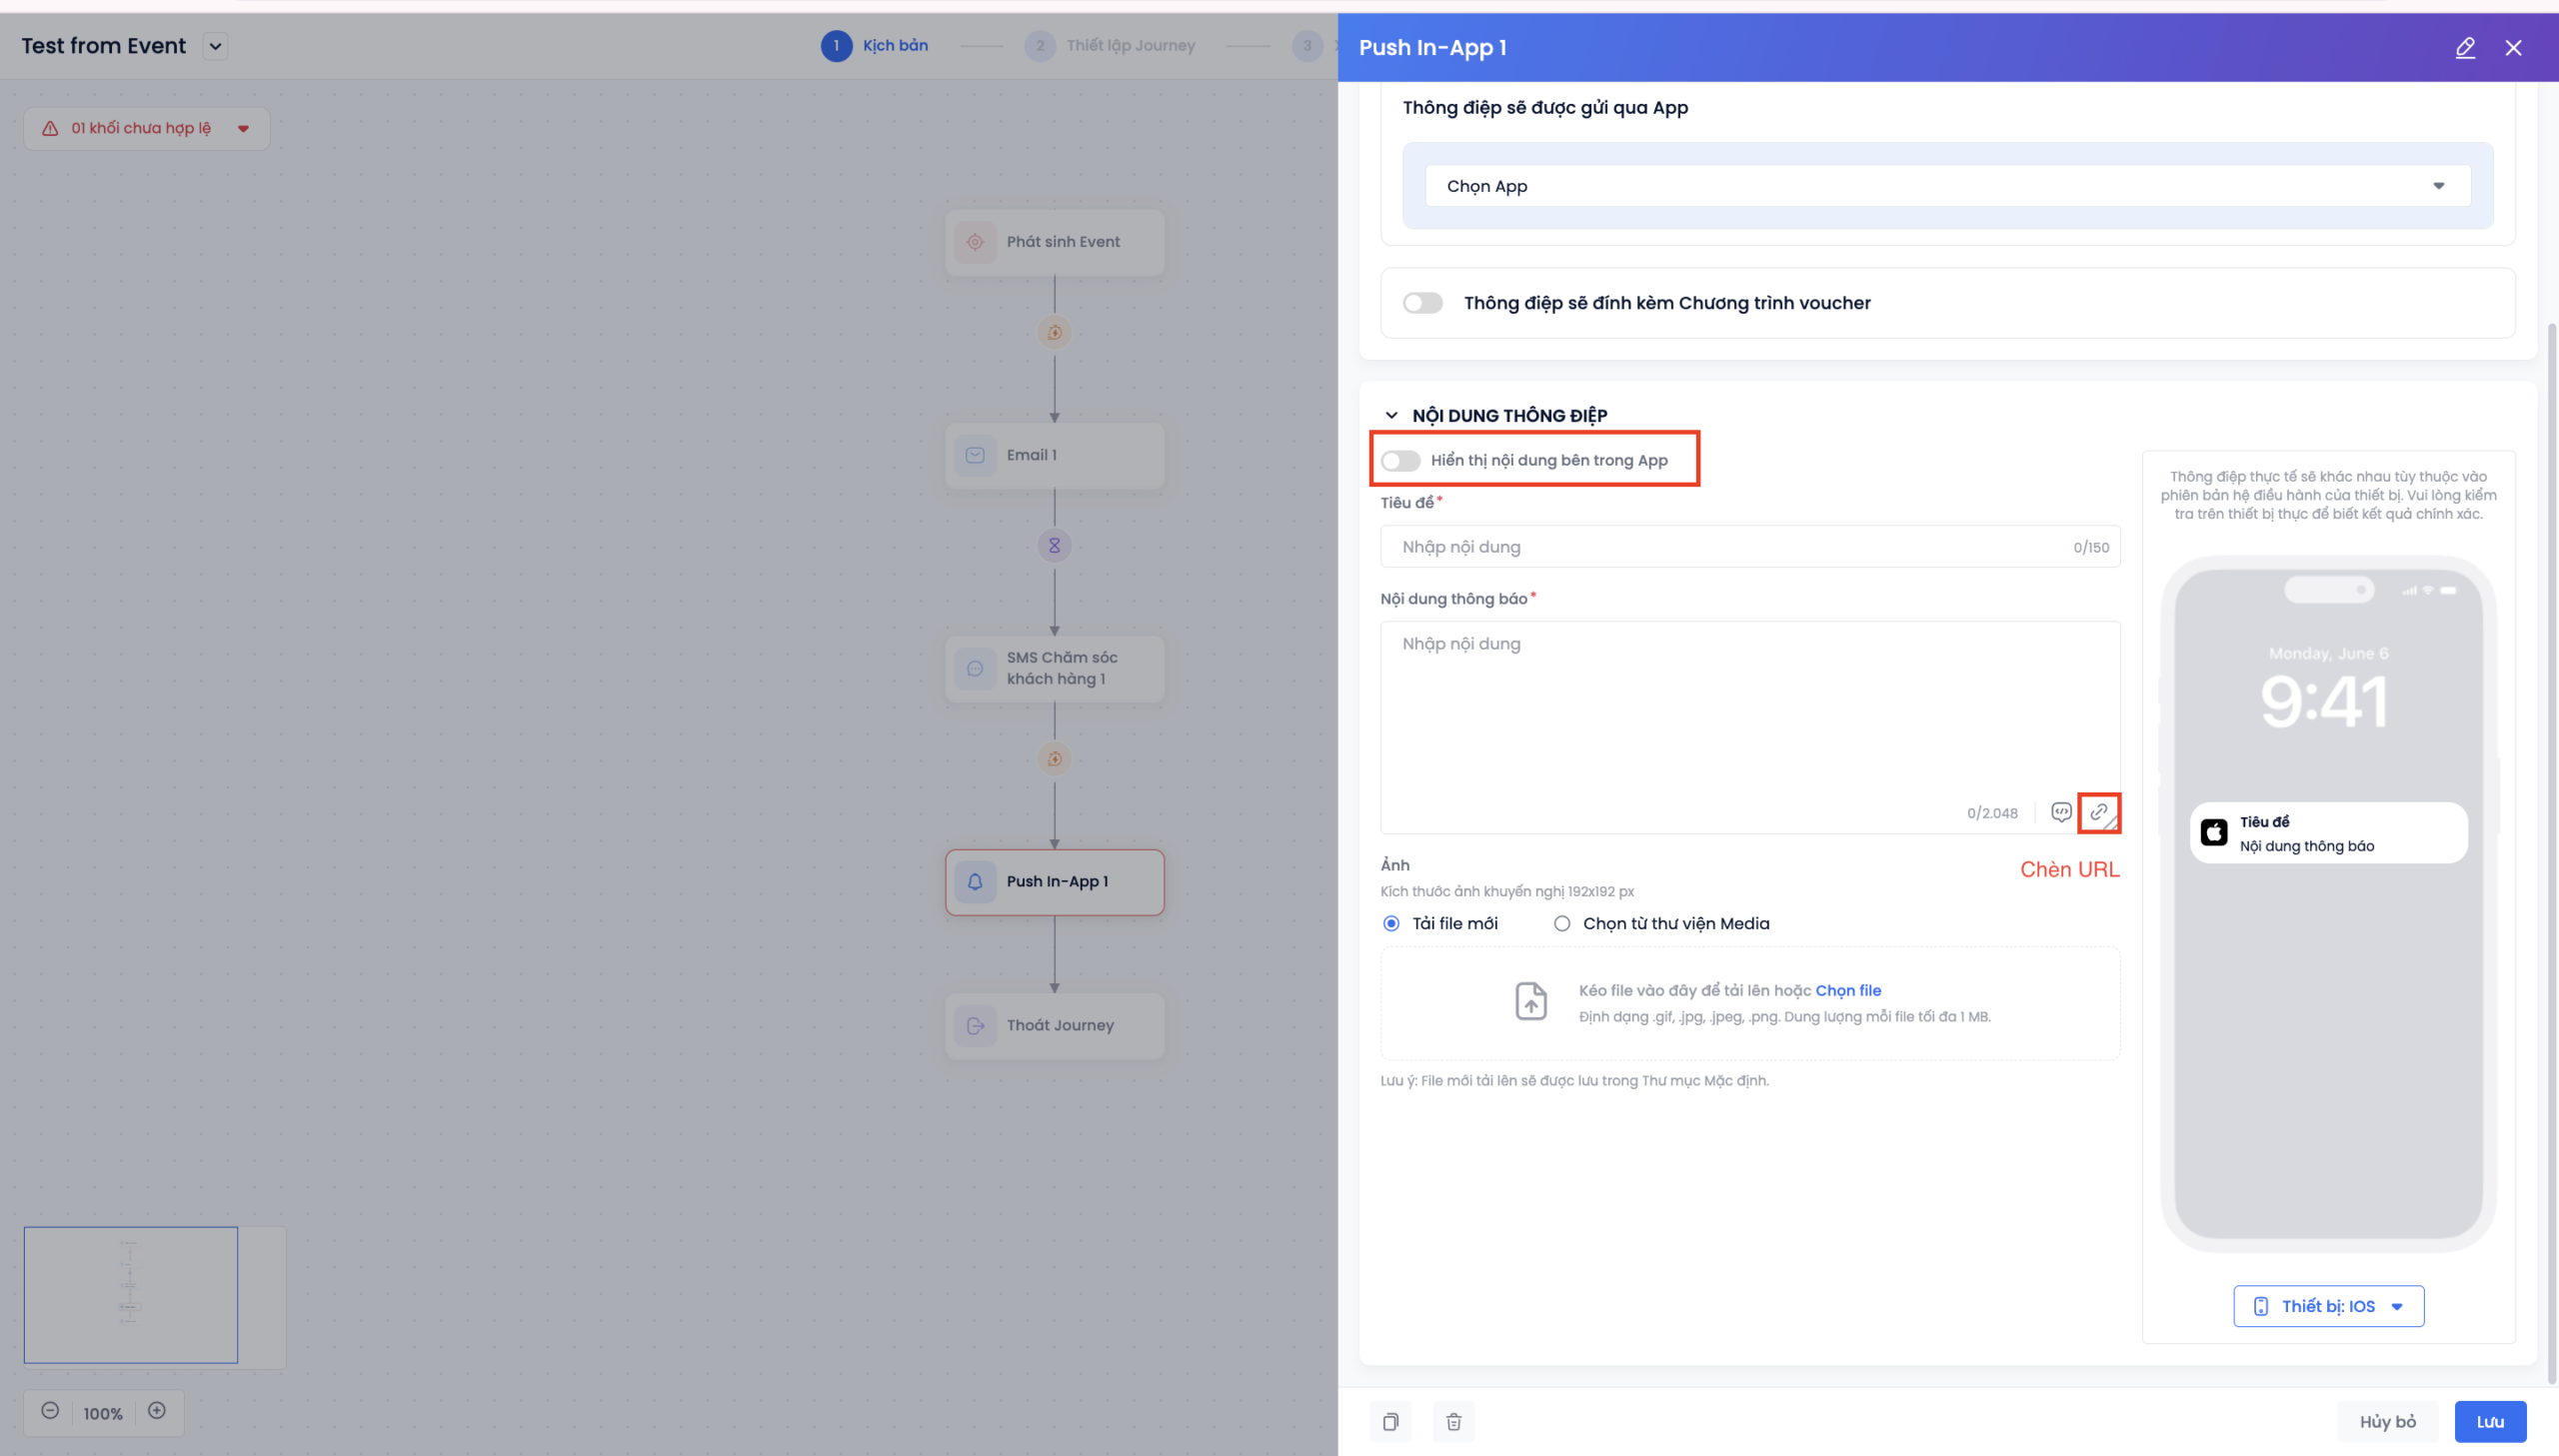The image size is (2559, 1456).
Task: Click the zoom in plus icon
Action: 157,1411
